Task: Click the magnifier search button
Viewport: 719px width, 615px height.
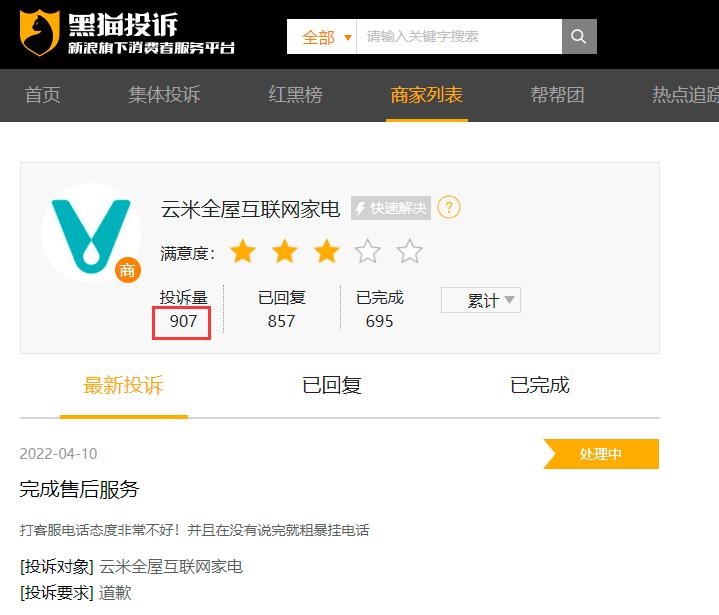Action: (579, 36)
